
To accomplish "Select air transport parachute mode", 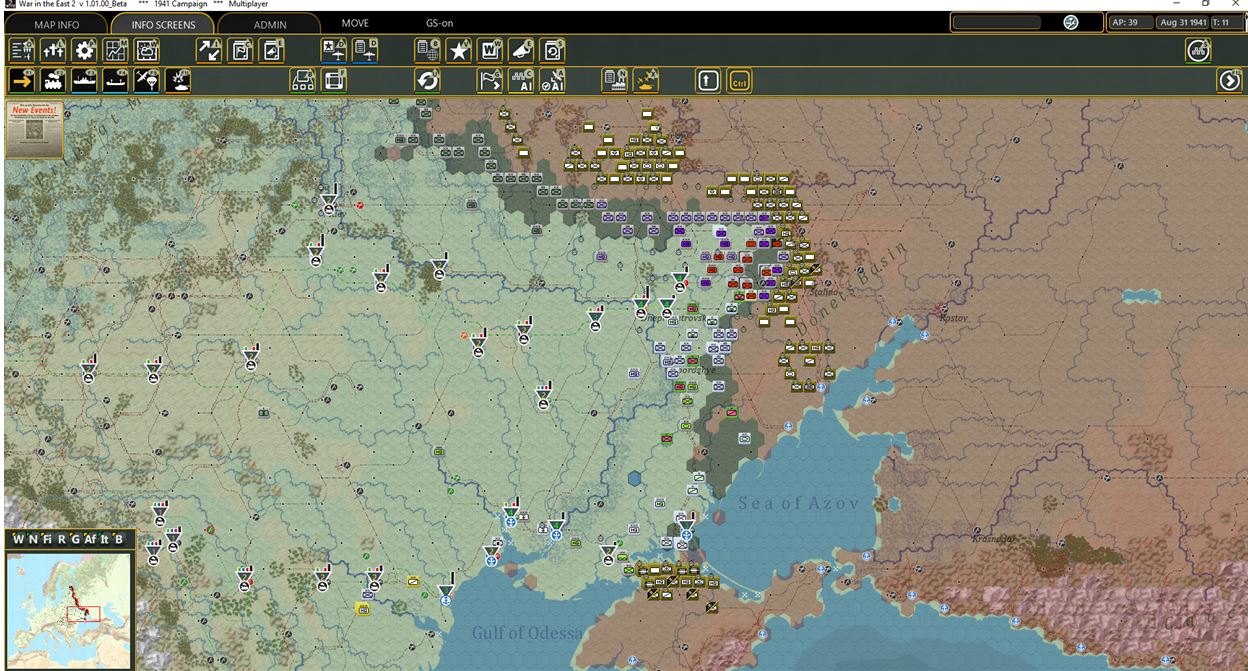I will pyautogui.click(x=148, y=80).
